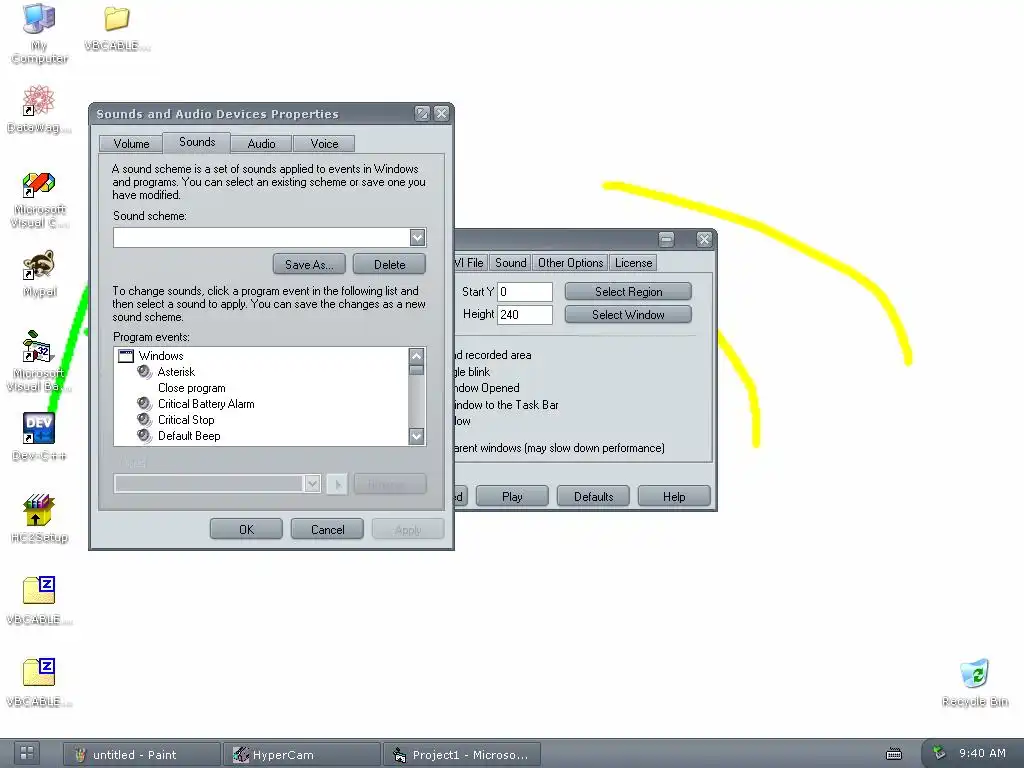Select the Sounds tab
The height and width of the screenshot is (768, 1024).
click(197, 142)
